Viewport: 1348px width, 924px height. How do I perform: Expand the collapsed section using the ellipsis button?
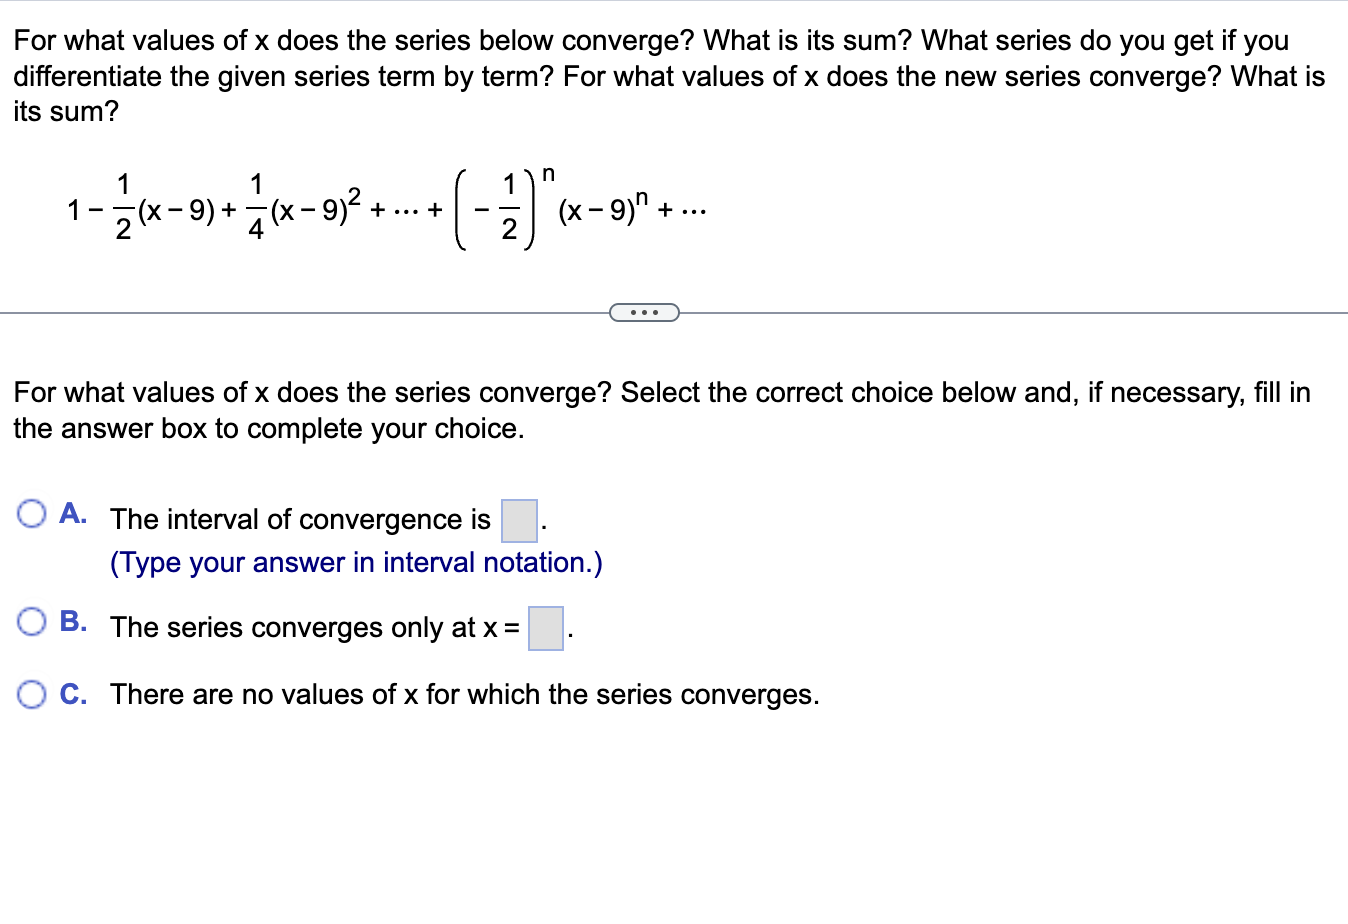(645, 312)
